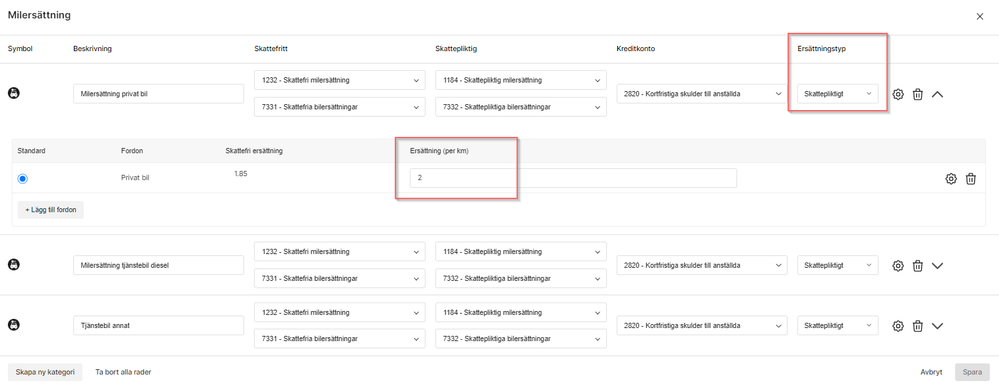
Task: Open 1232 Skattefri milersättning dropdown for privat bil
Action: [x=339, y=81]
